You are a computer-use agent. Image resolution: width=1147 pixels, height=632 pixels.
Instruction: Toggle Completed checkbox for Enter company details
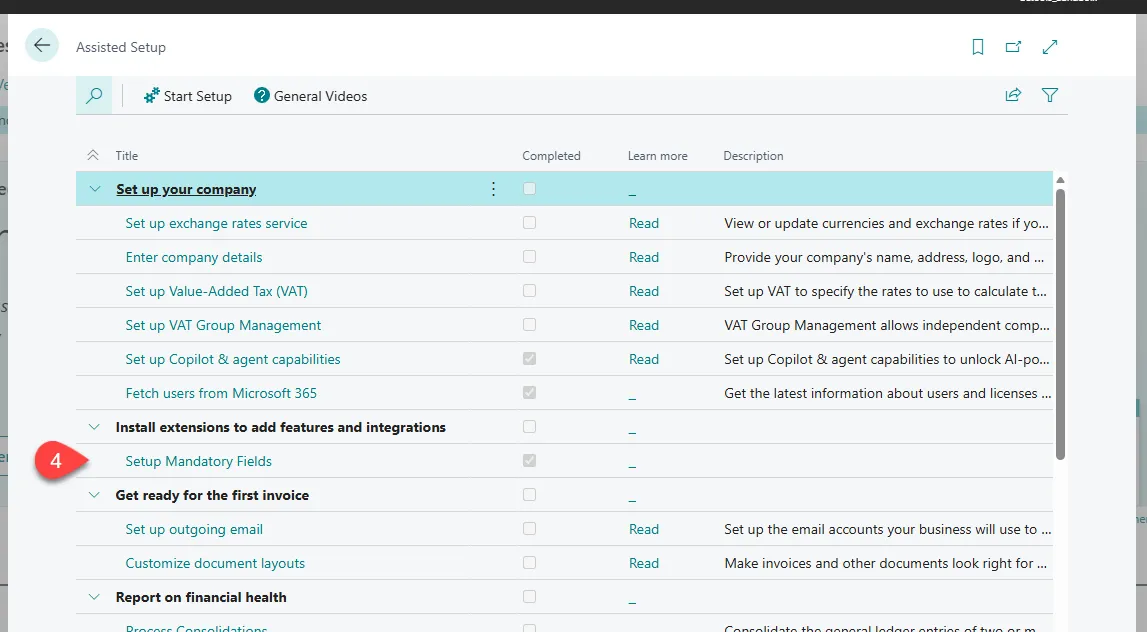[x=529, y=257]
